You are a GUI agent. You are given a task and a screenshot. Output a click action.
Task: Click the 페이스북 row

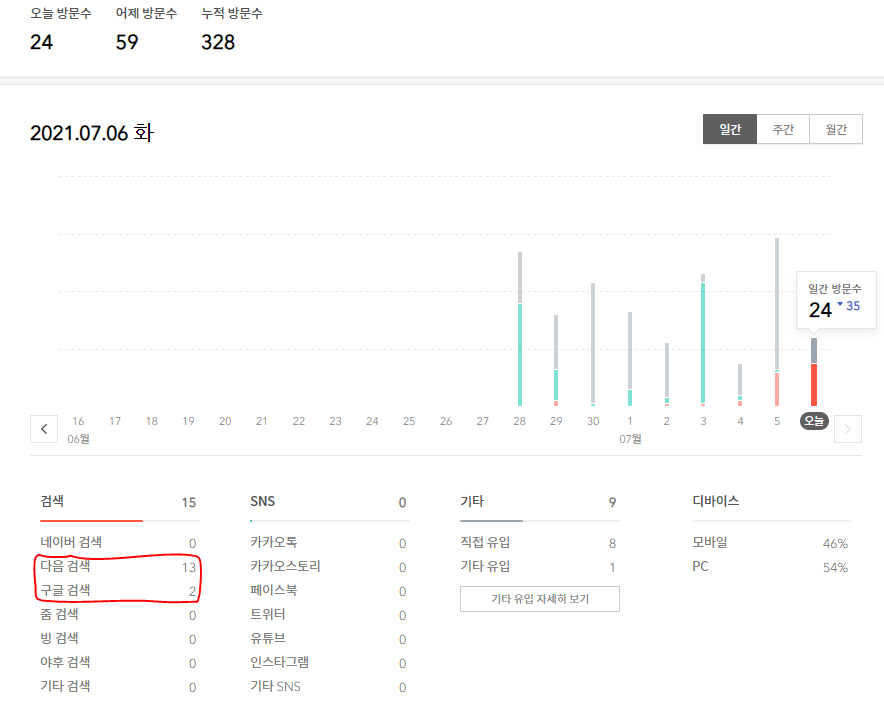tap(329, 590)
